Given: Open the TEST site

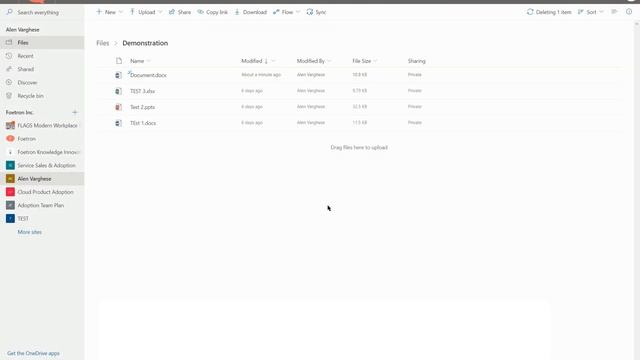Looking at the screenshot, I should click(42, 218).
